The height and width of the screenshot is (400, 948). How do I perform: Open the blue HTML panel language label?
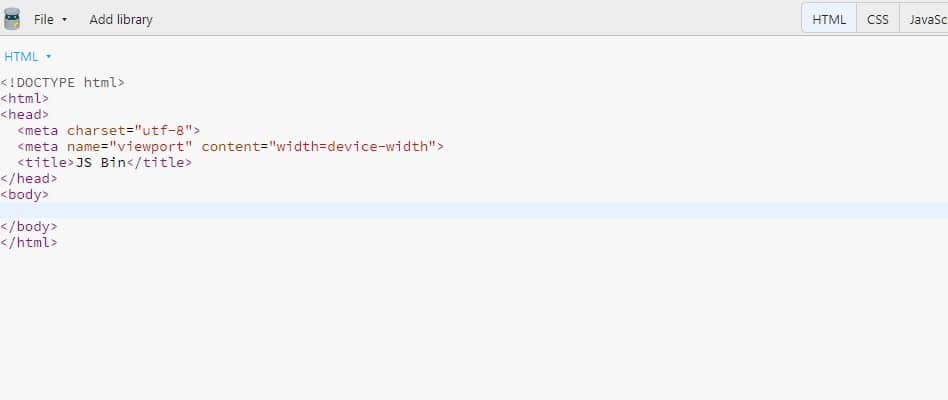point(21,57)
